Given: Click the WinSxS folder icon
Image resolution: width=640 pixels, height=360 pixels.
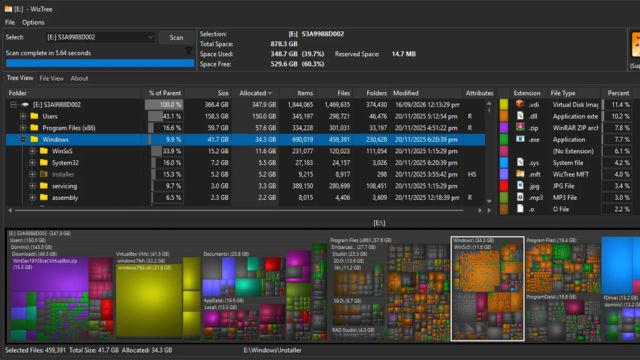Looking at the screenshot, I should 44,151.
